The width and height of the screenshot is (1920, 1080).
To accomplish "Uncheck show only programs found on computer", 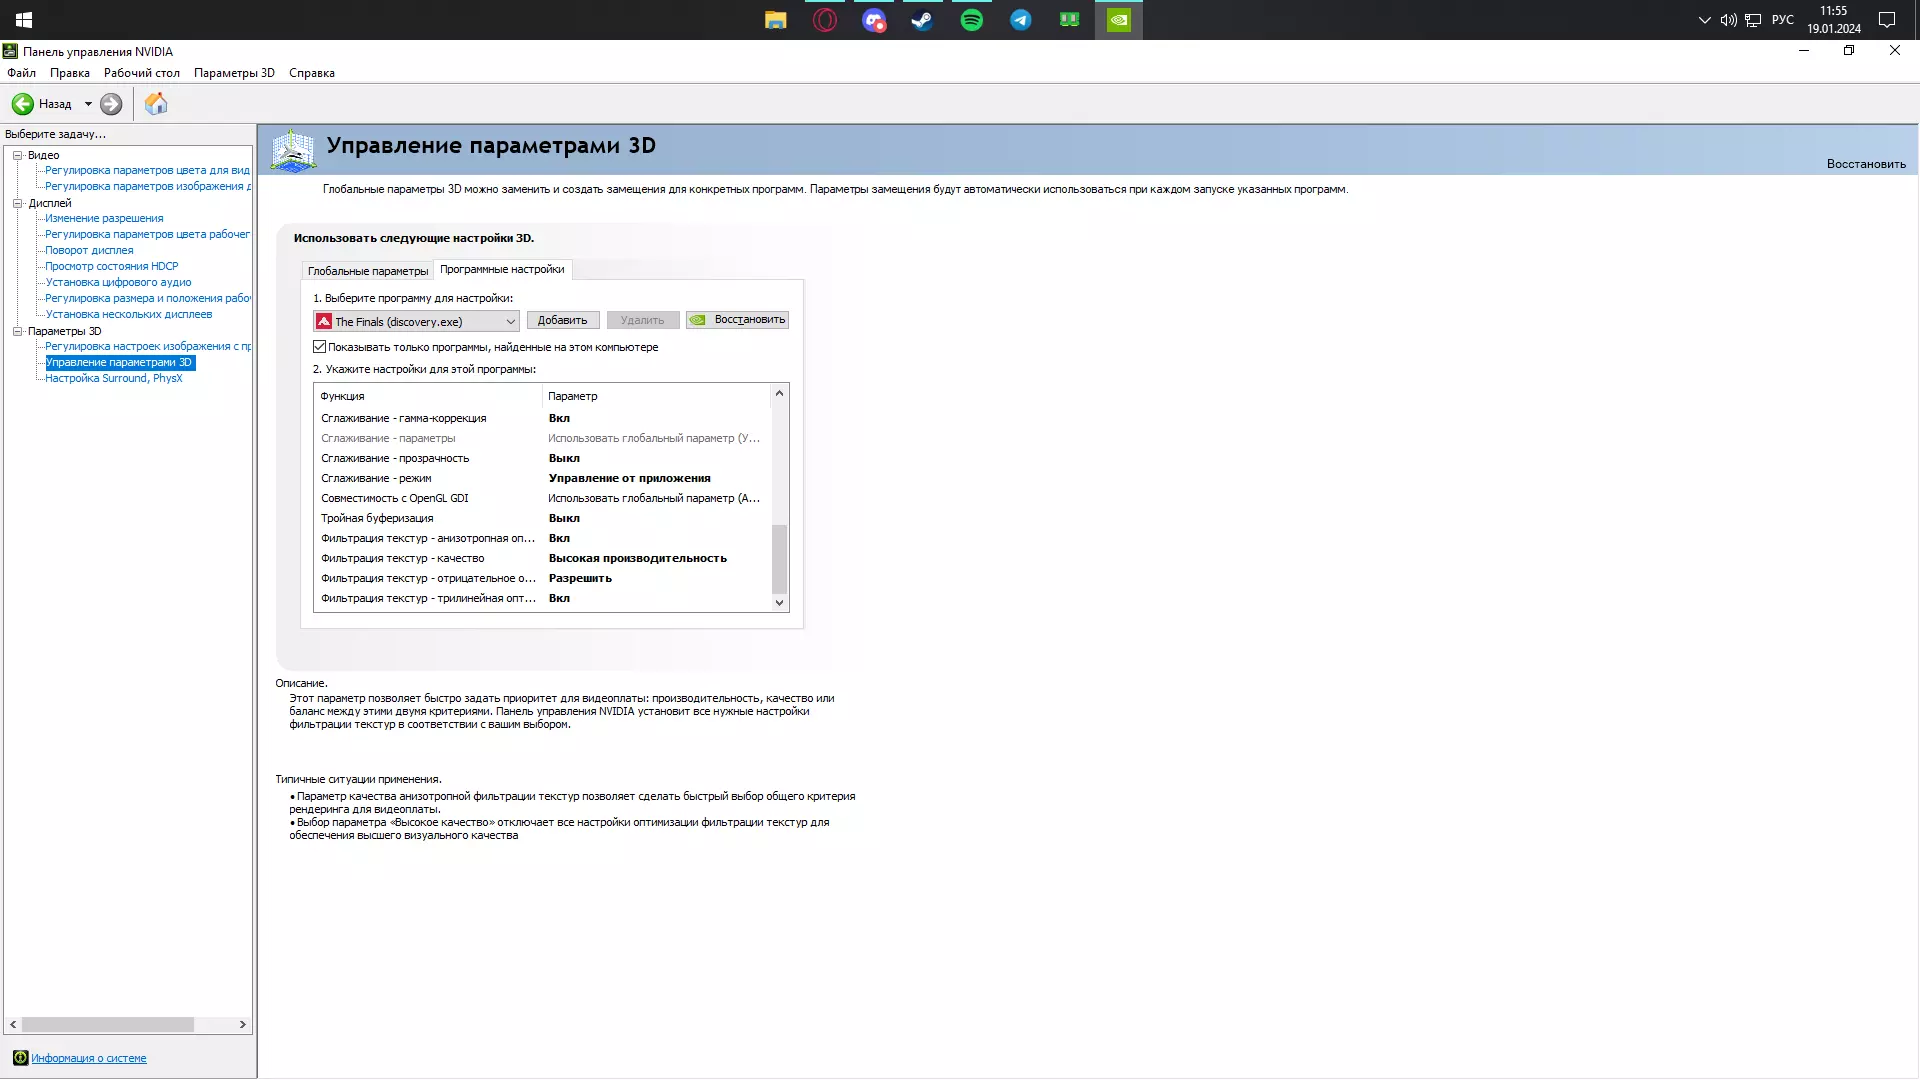I will 320,347.
